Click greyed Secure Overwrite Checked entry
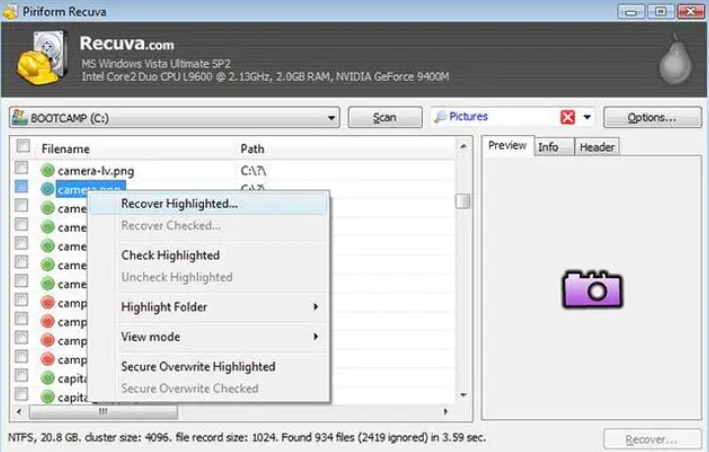This screenshot has width=709, height=452. pos(209,388)
